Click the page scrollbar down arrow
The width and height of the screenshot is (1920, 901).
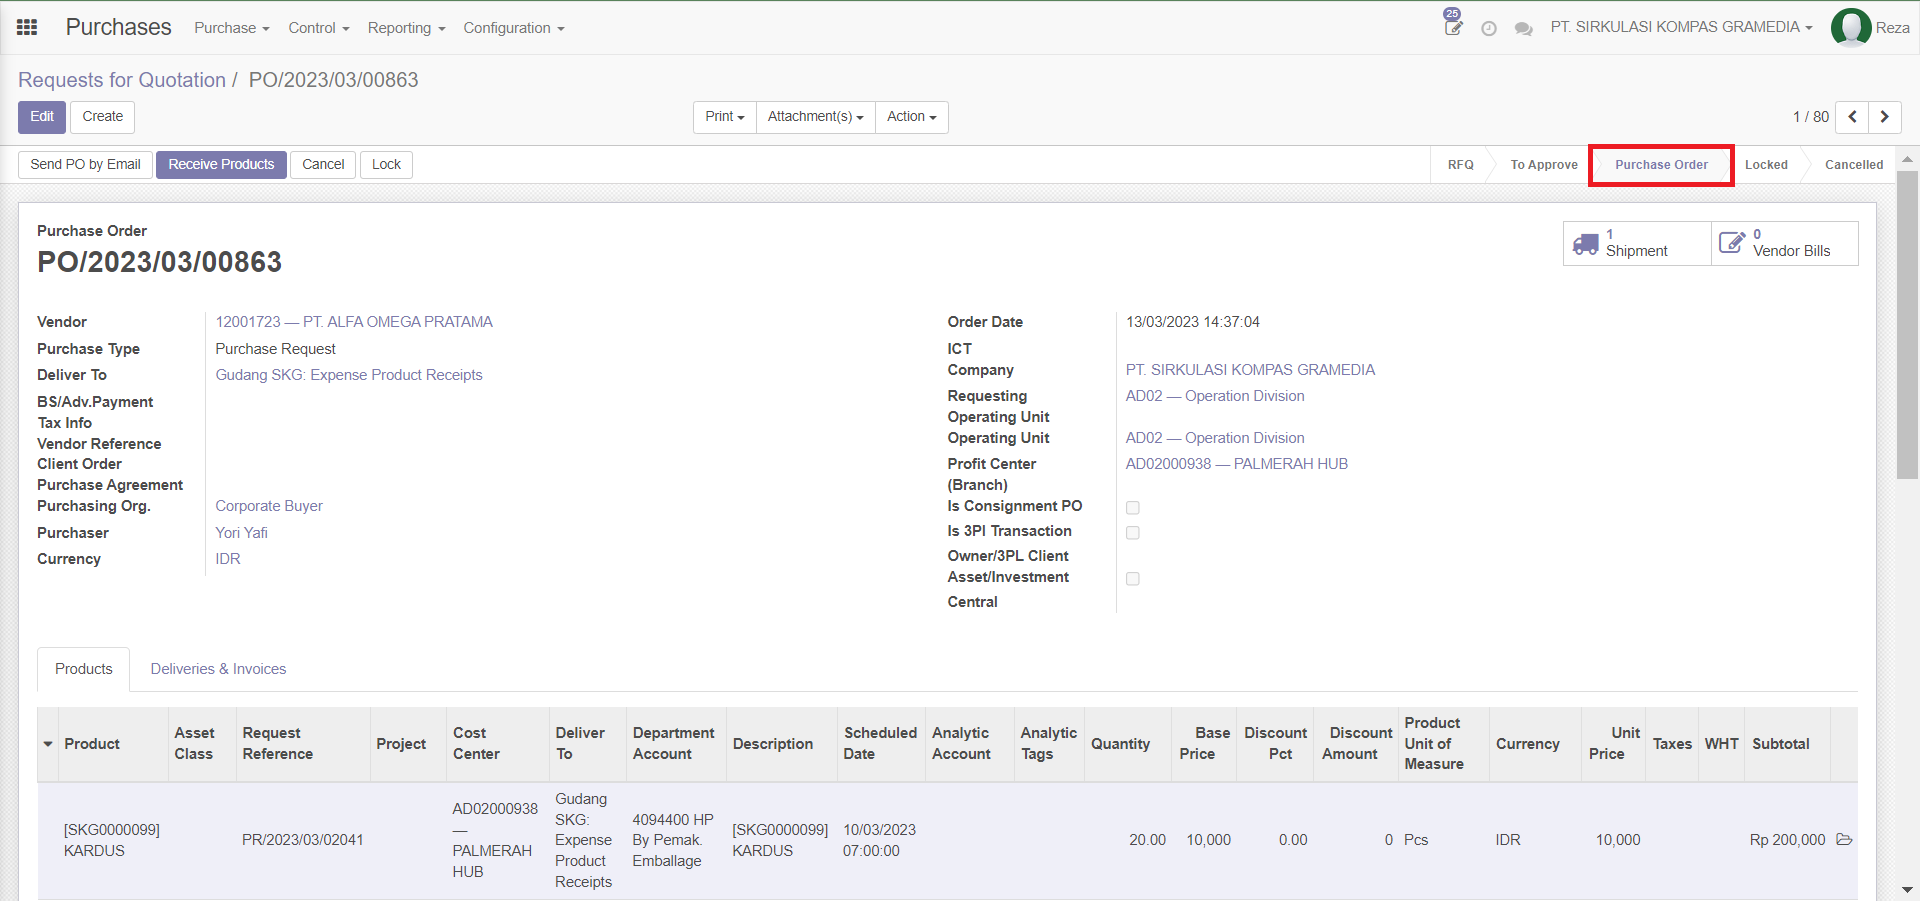click(1907, 890)
